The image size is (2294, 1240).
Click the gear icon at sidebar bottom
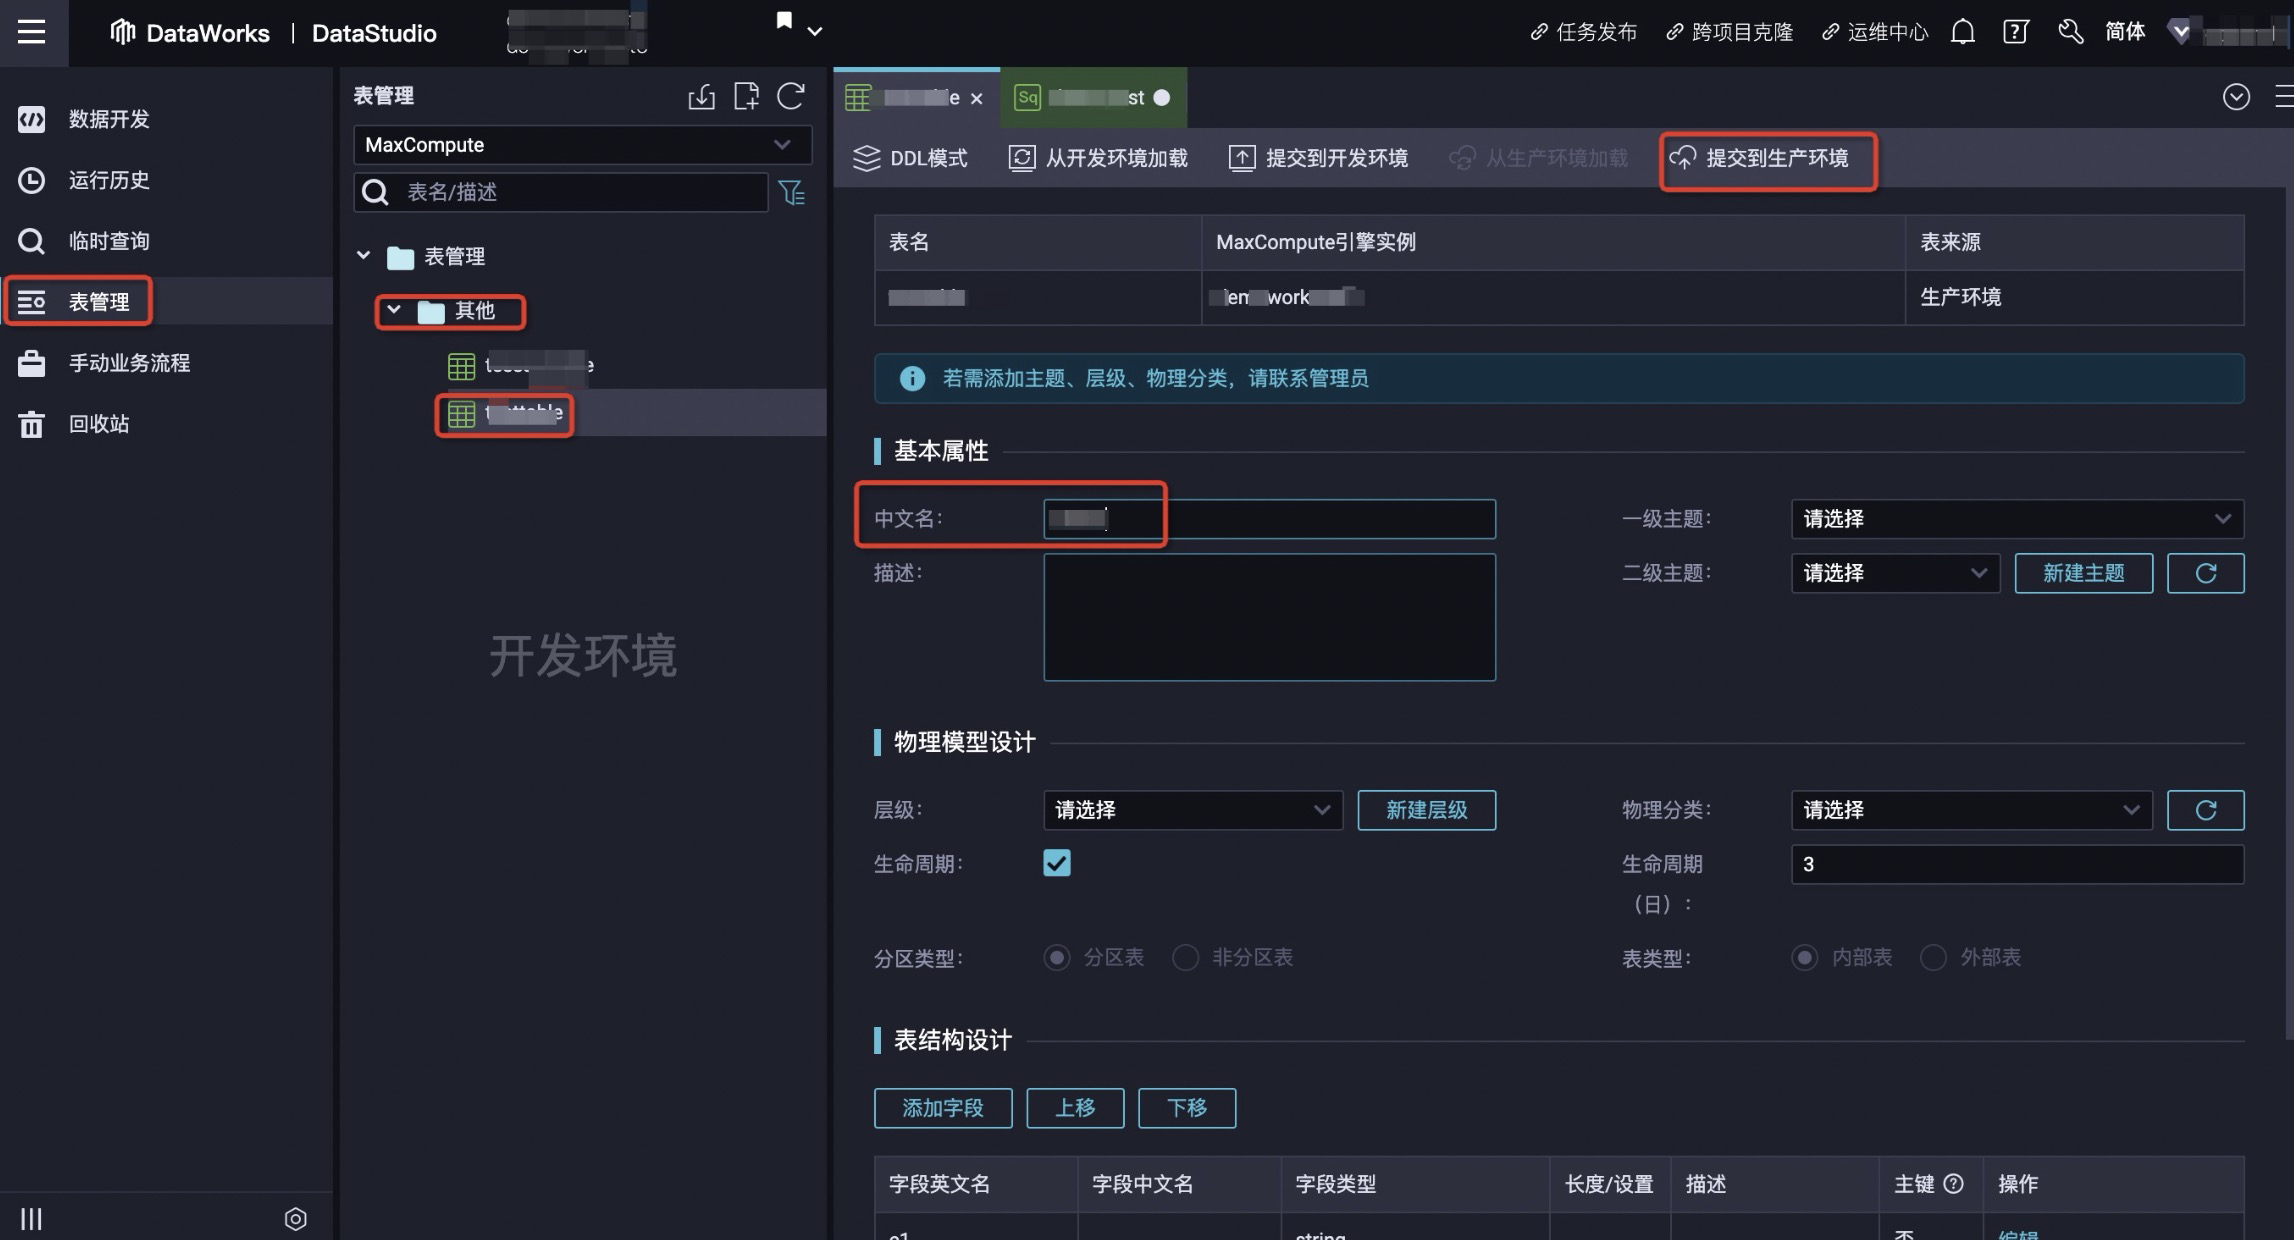(x=295, y=1218)
